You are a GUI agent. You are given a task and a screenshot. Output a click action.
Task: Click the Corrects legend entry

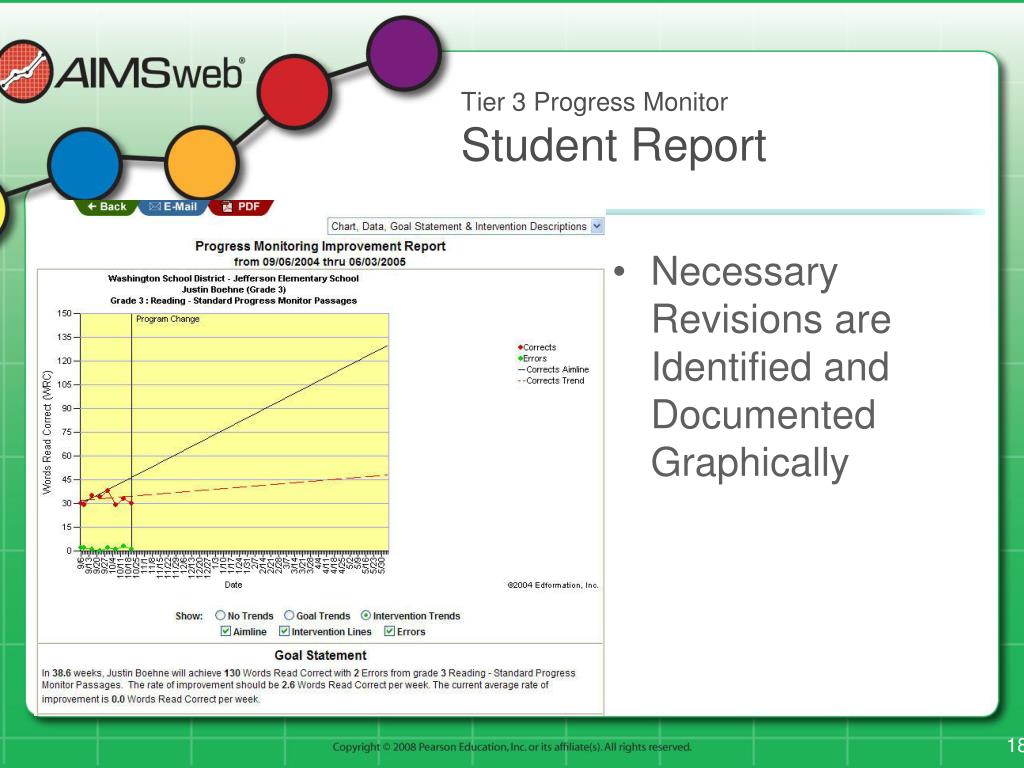tap(537, 347)
